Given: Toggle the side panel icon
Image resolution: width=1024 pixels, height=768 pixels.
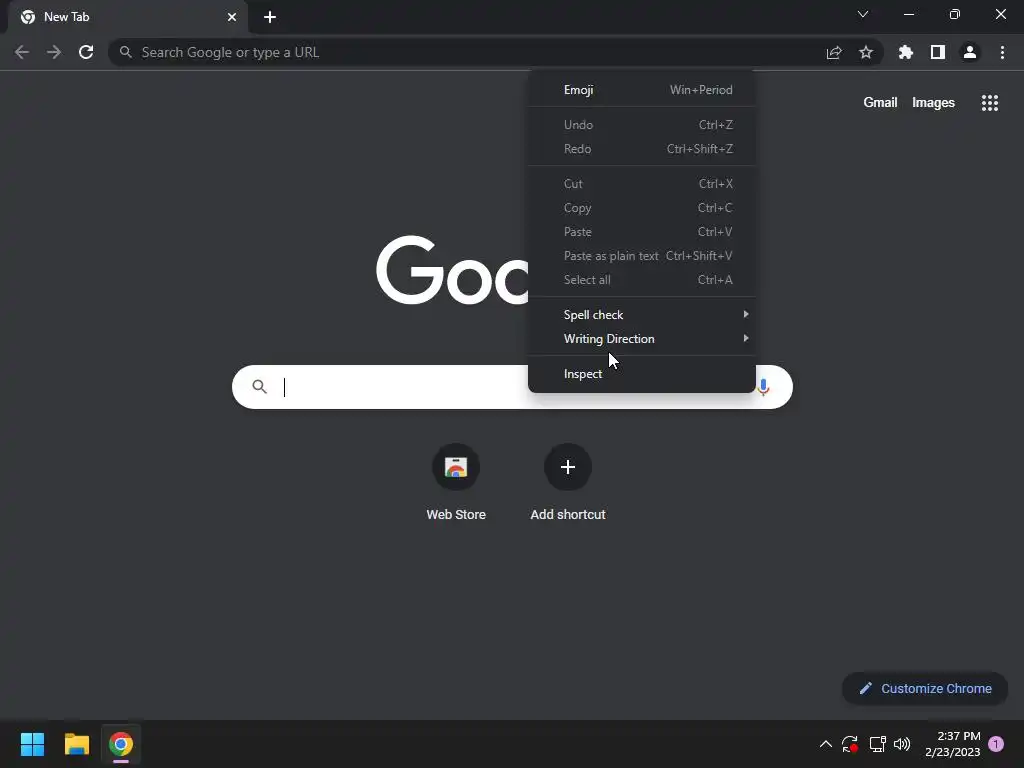Looking at the screenshot, I should click(938, 52).
